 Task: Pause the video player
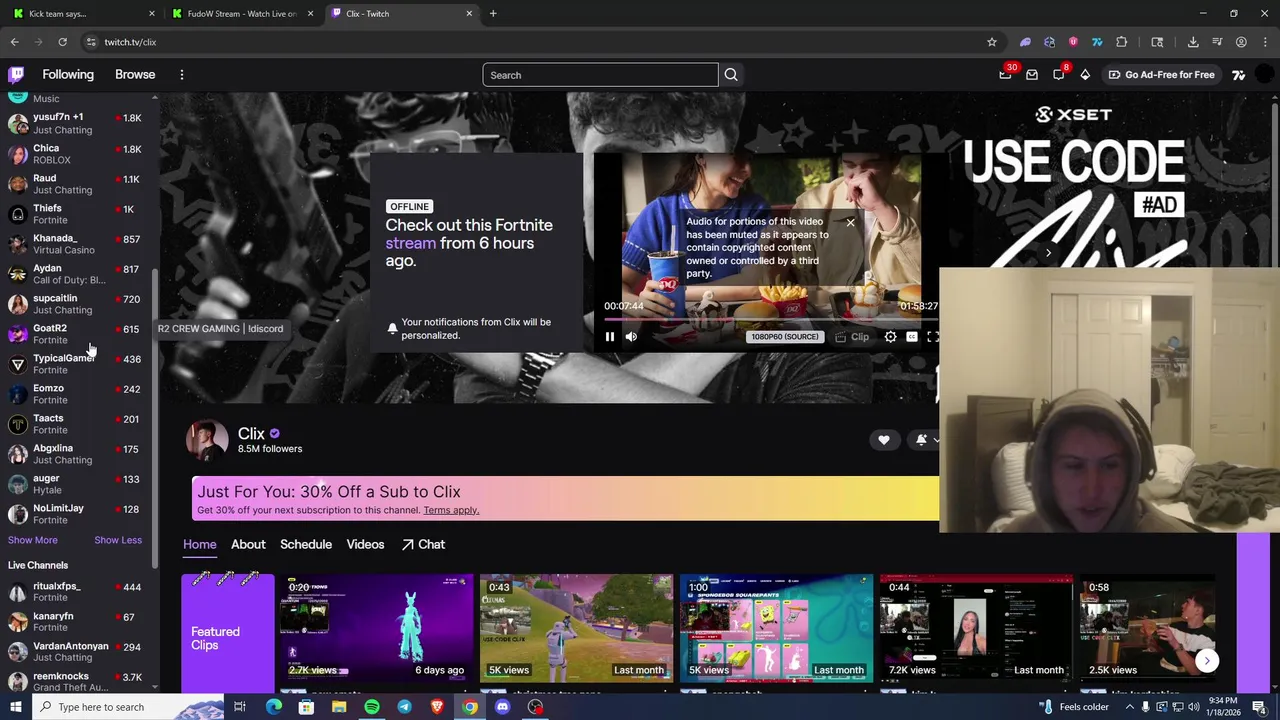(610, 337)
